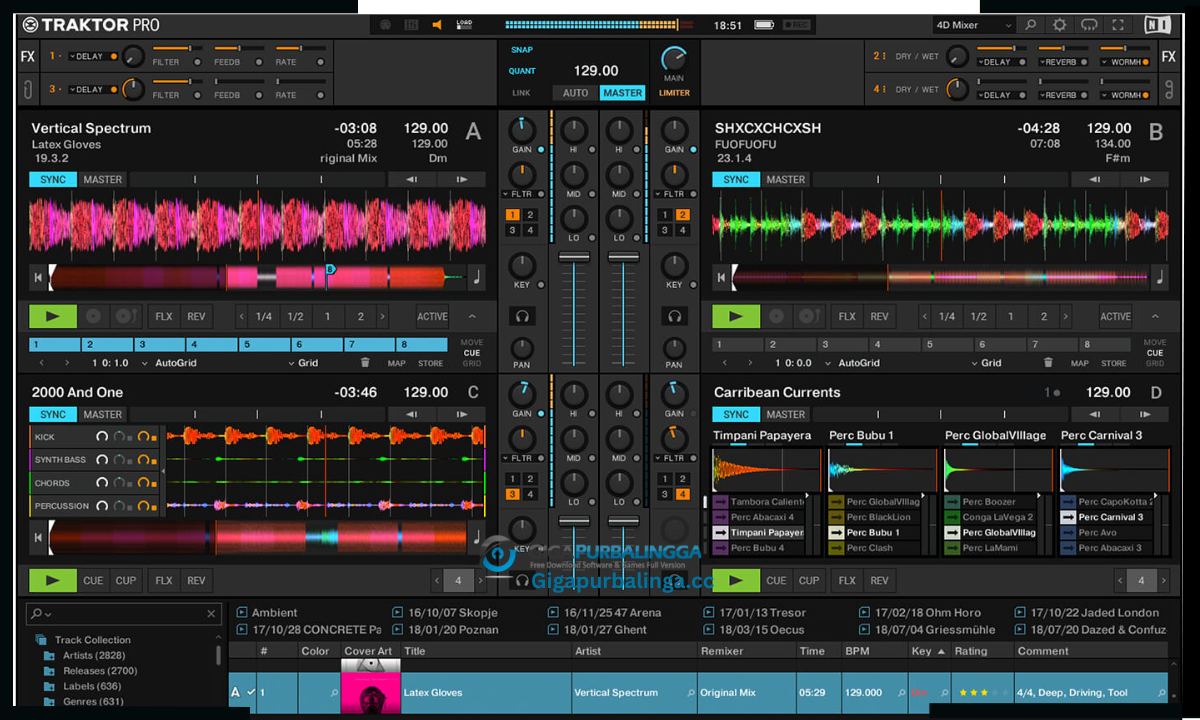Click the chat bubble layout icon in header
The height and width of the screenshot is (720, 1200).
[x=1089, y=25]
